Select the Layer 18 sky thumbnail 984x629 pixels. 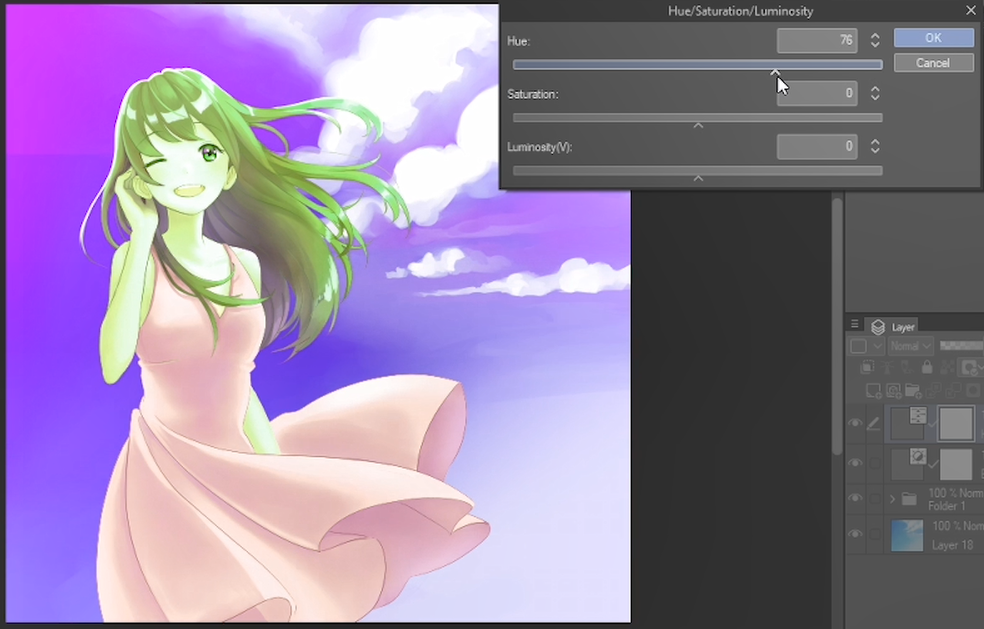908,535
